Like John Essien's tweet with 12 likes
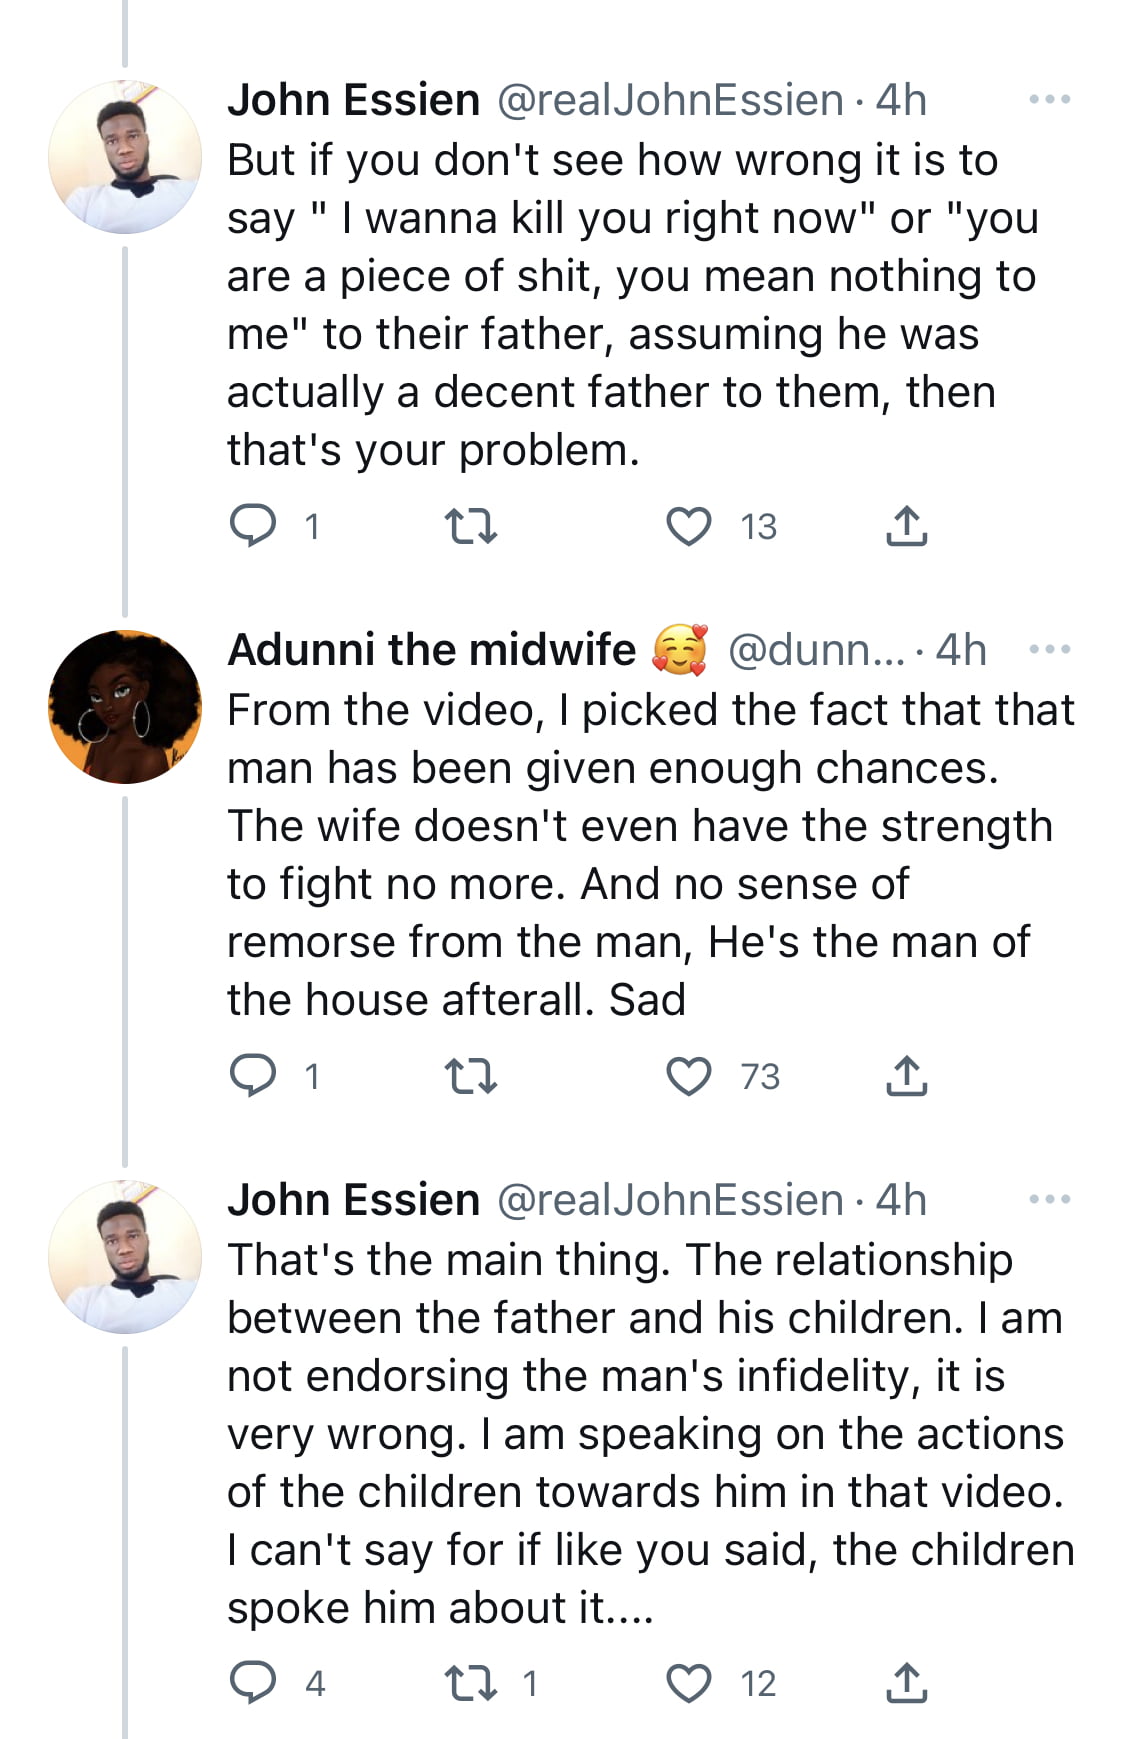 689,1683
